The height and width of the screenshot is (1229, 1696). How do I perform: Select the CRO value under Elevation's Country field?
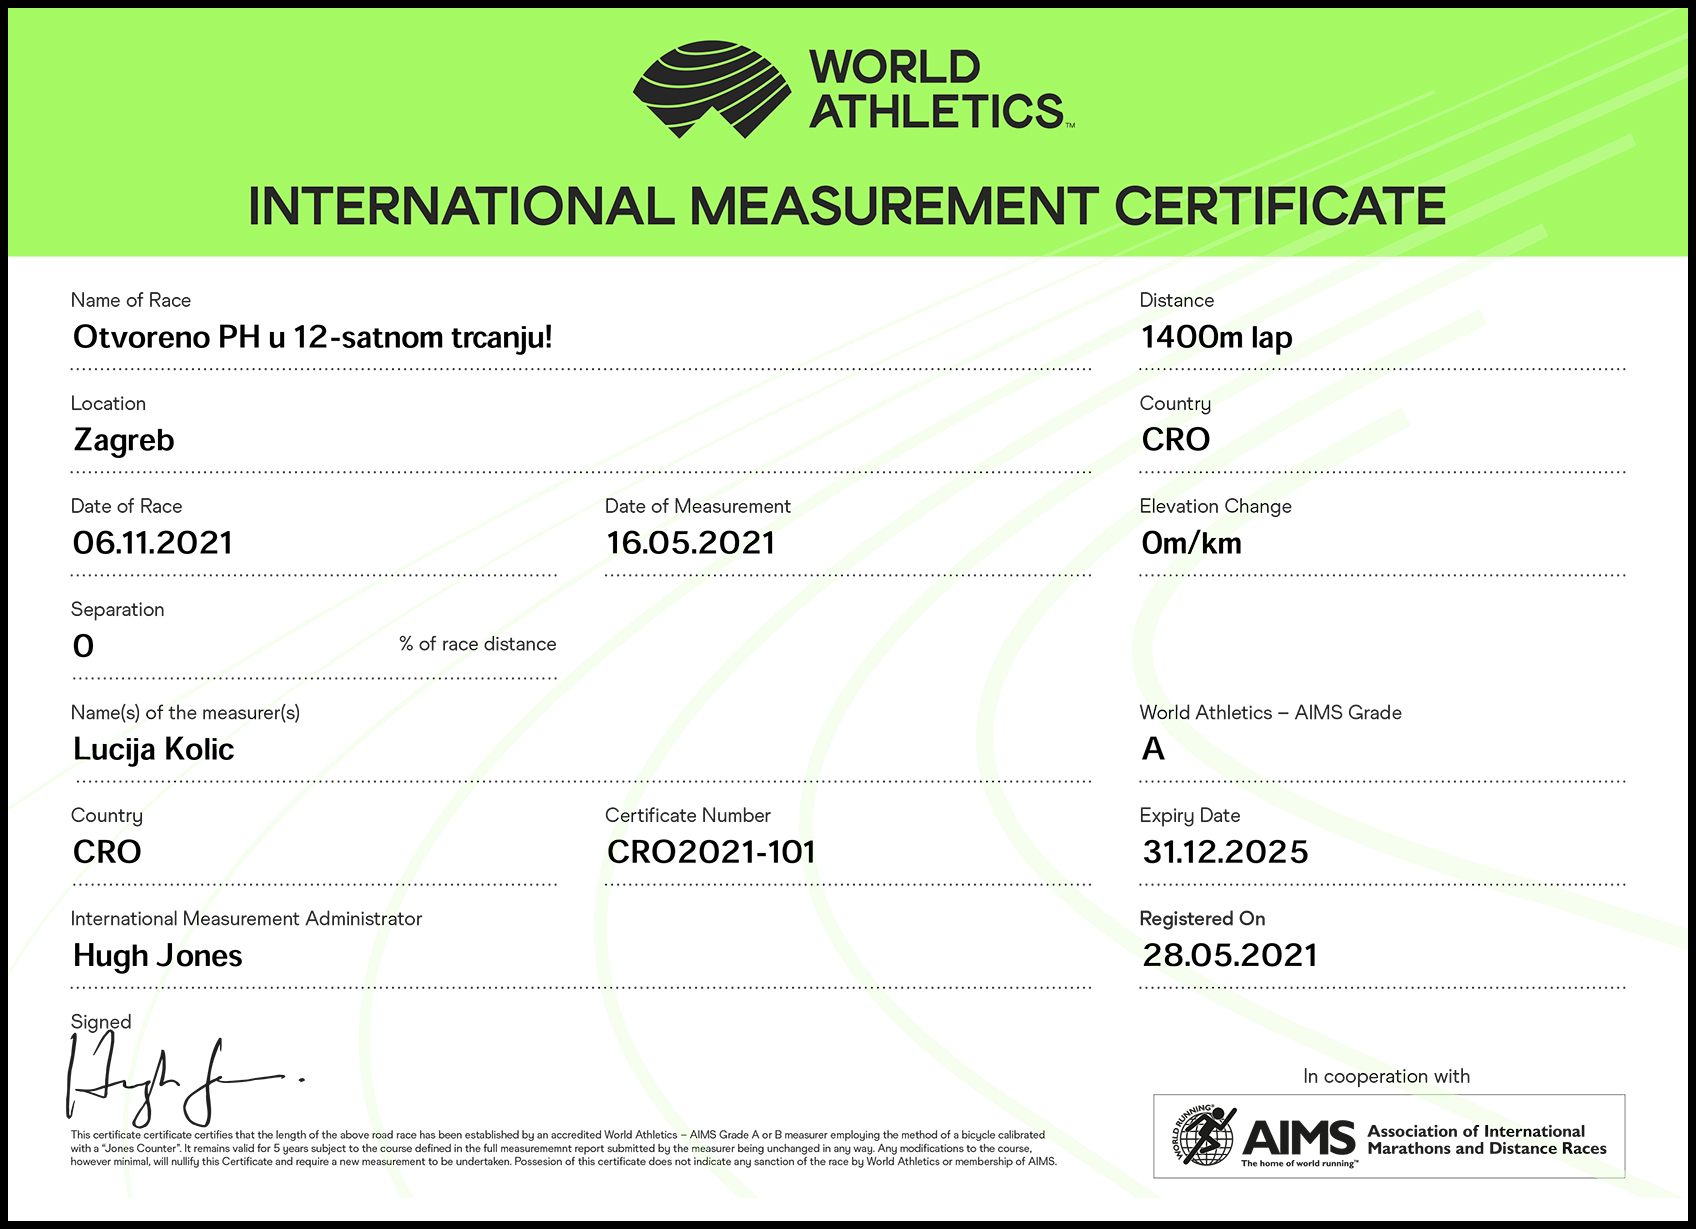[x=1176, y=440]
